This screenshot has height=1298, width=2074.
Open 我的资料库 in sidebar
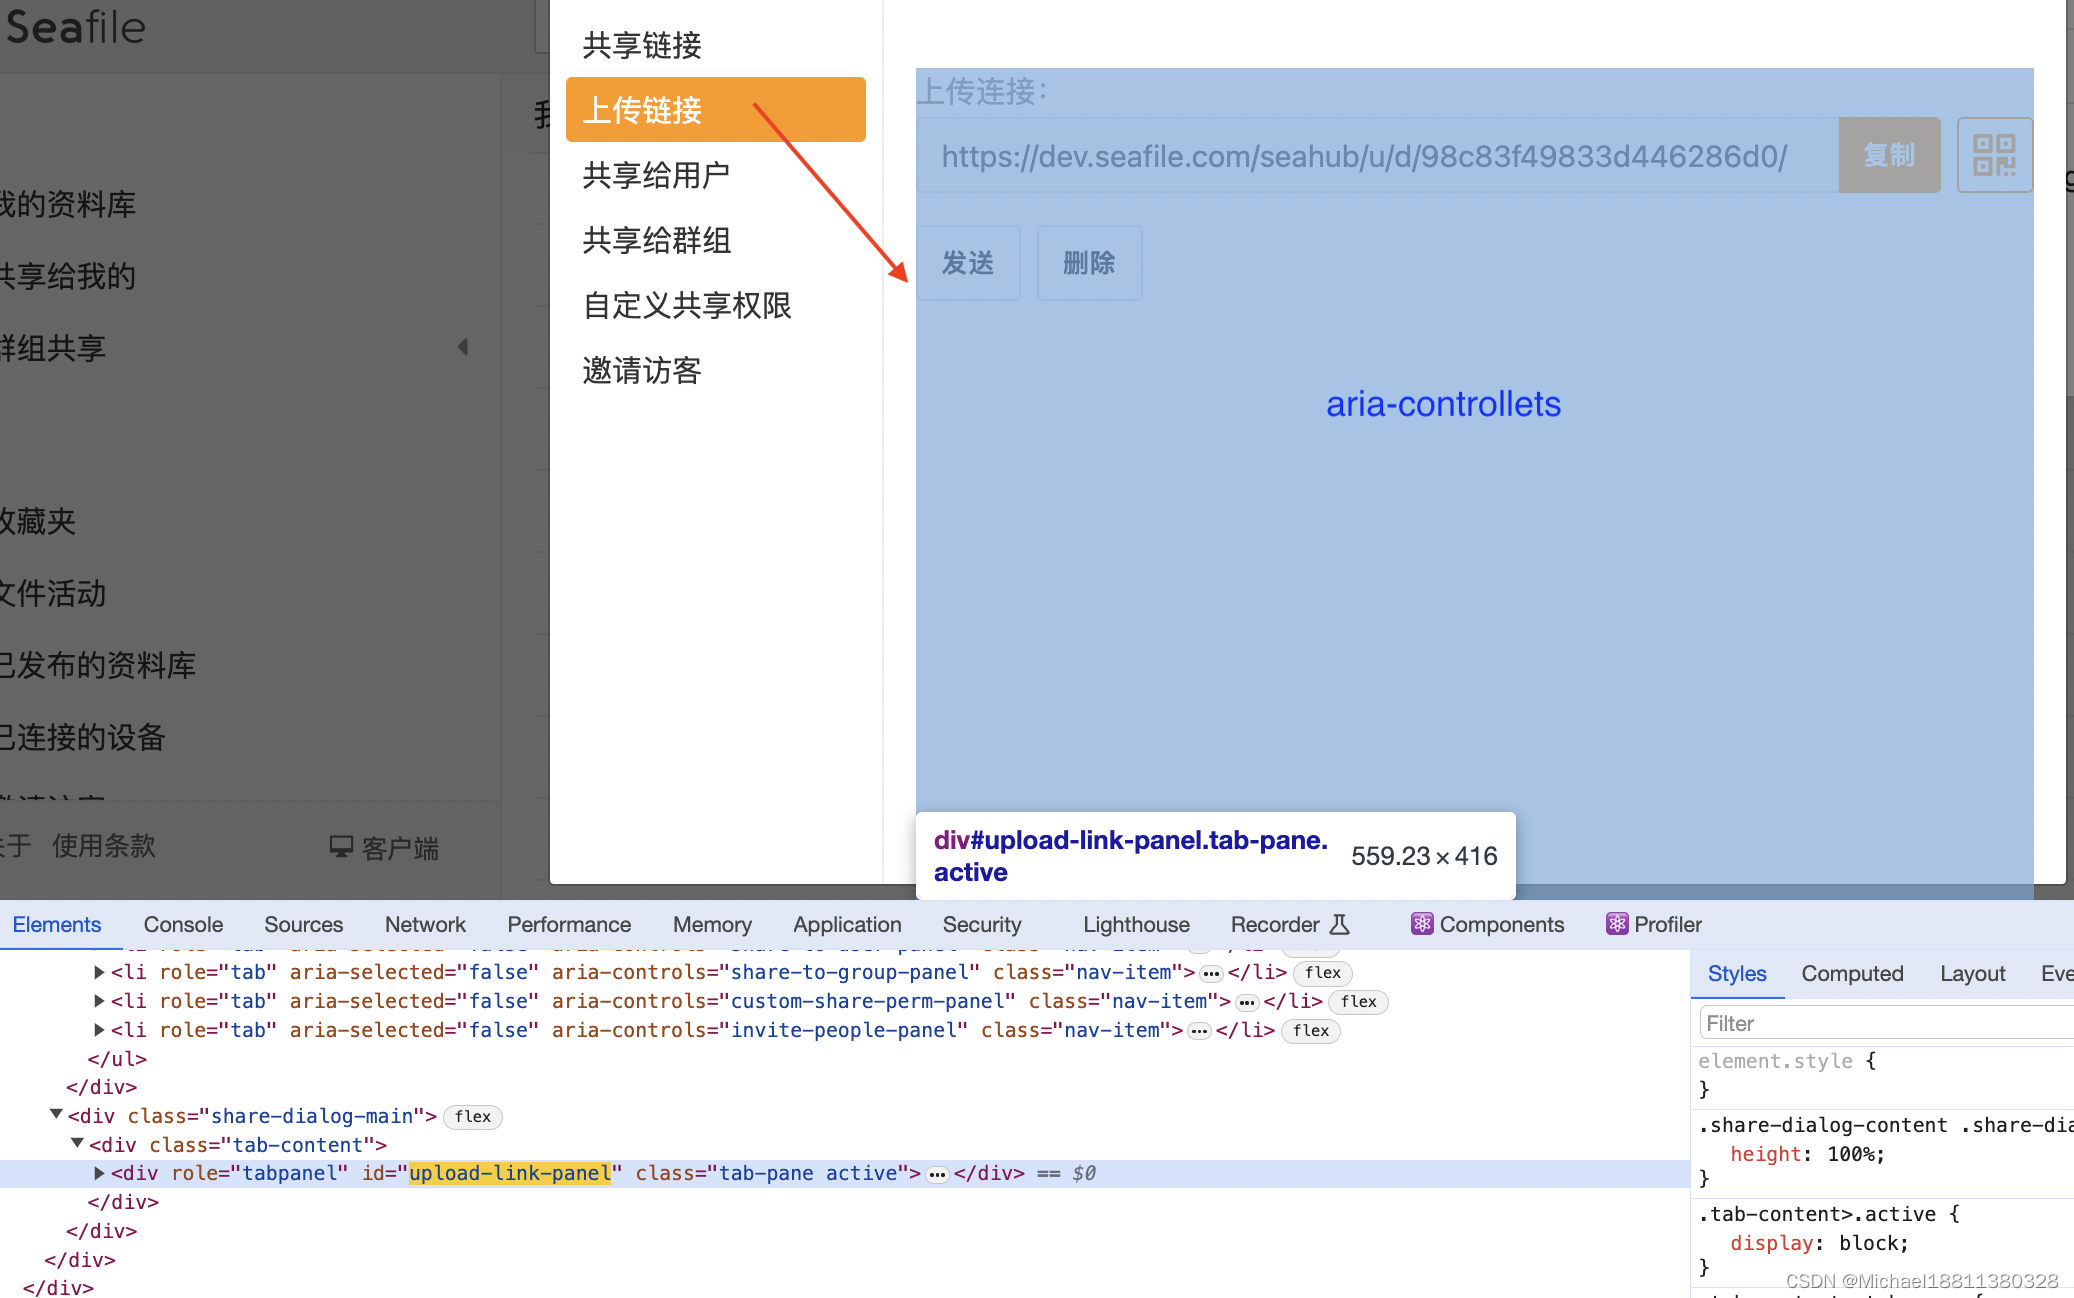point(67,204)
